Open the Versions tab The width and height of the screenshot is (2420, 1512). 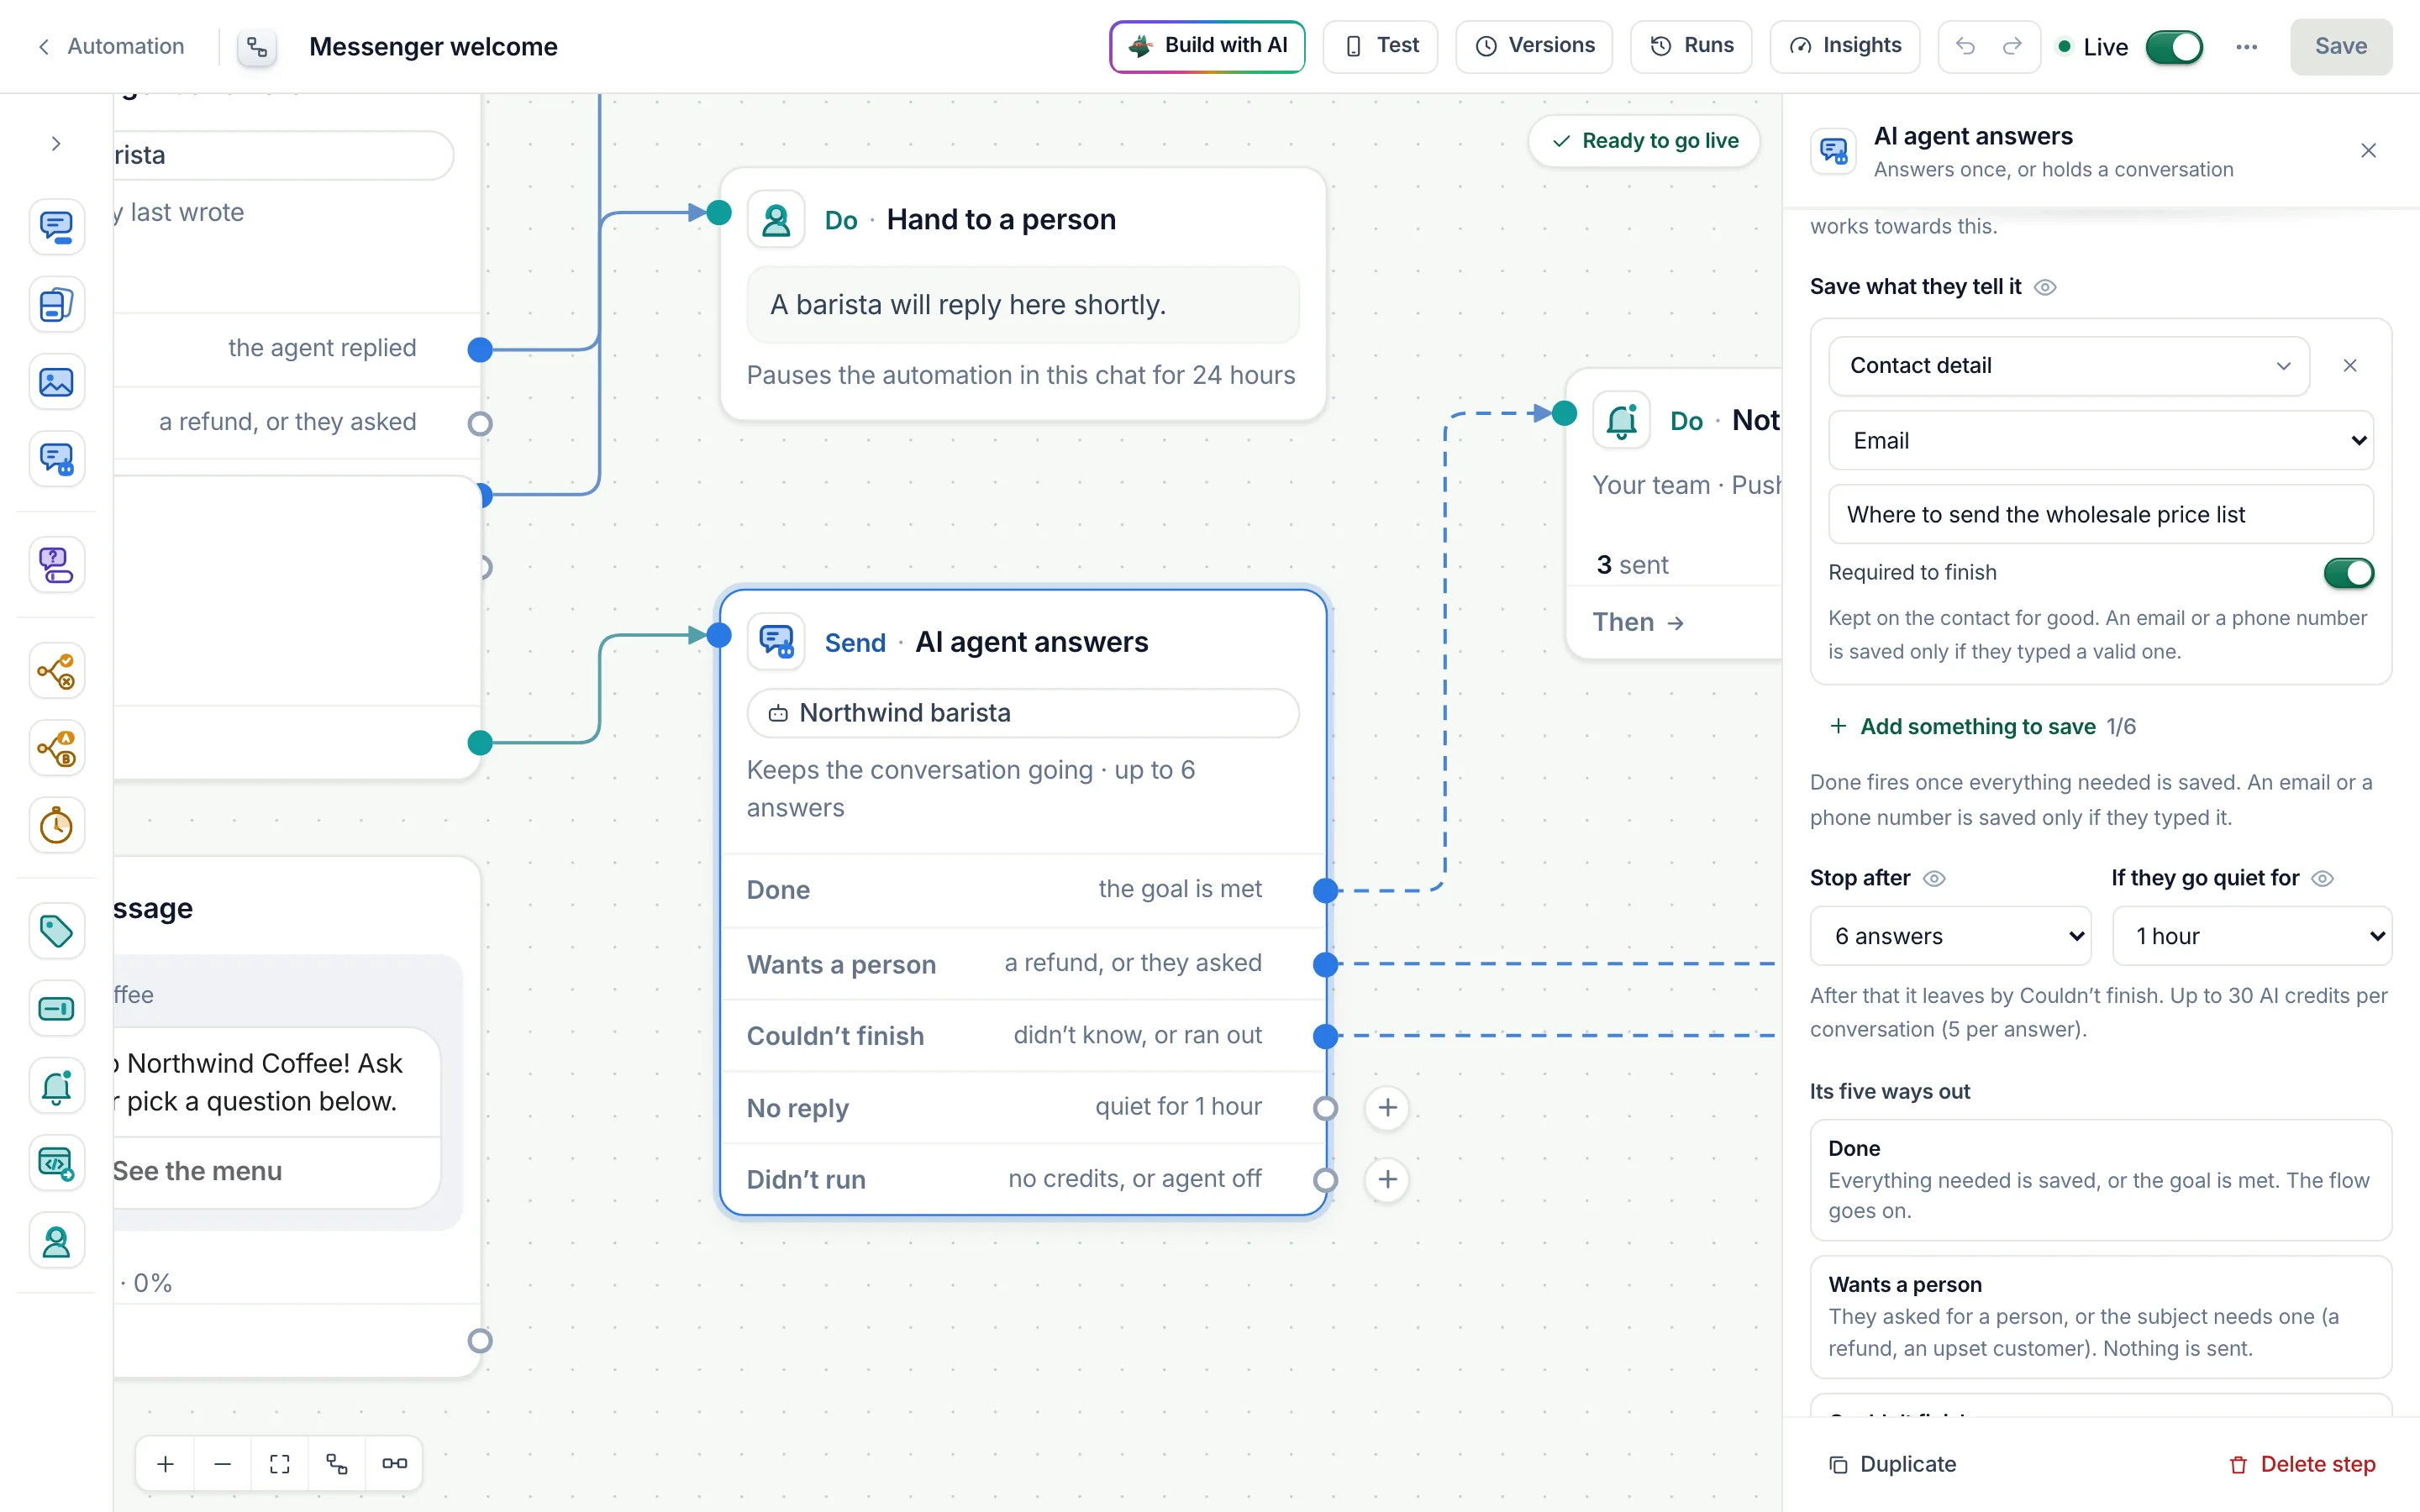click(x=1534, y=46)
